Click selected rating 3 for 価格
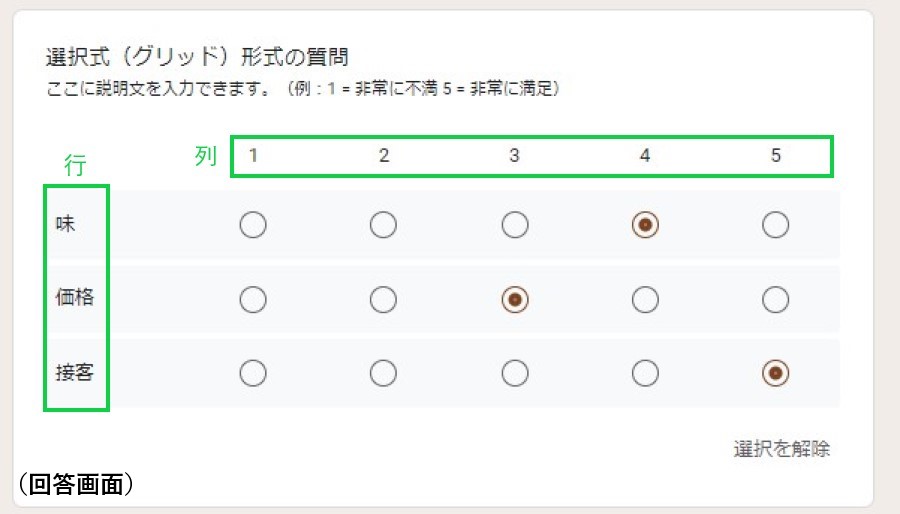 click(x=514, y=299)
